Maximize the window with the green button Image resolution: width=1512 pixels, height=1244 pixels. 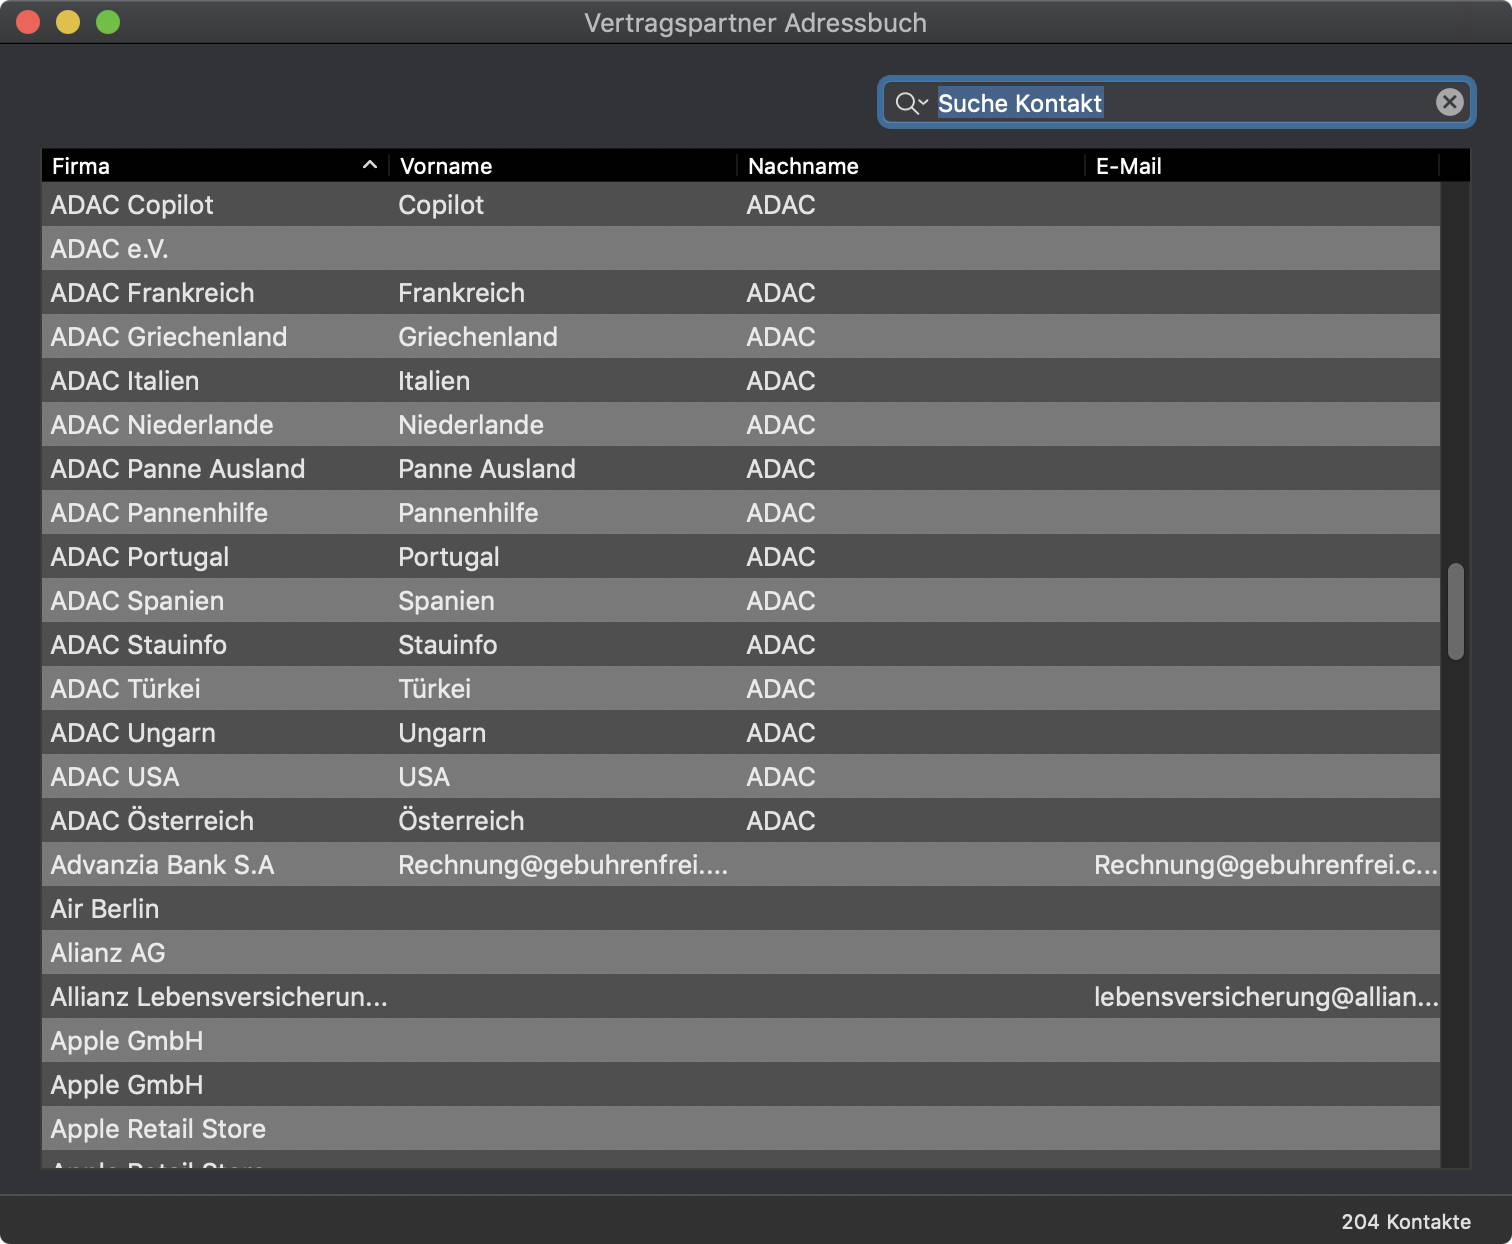point(108,22)
